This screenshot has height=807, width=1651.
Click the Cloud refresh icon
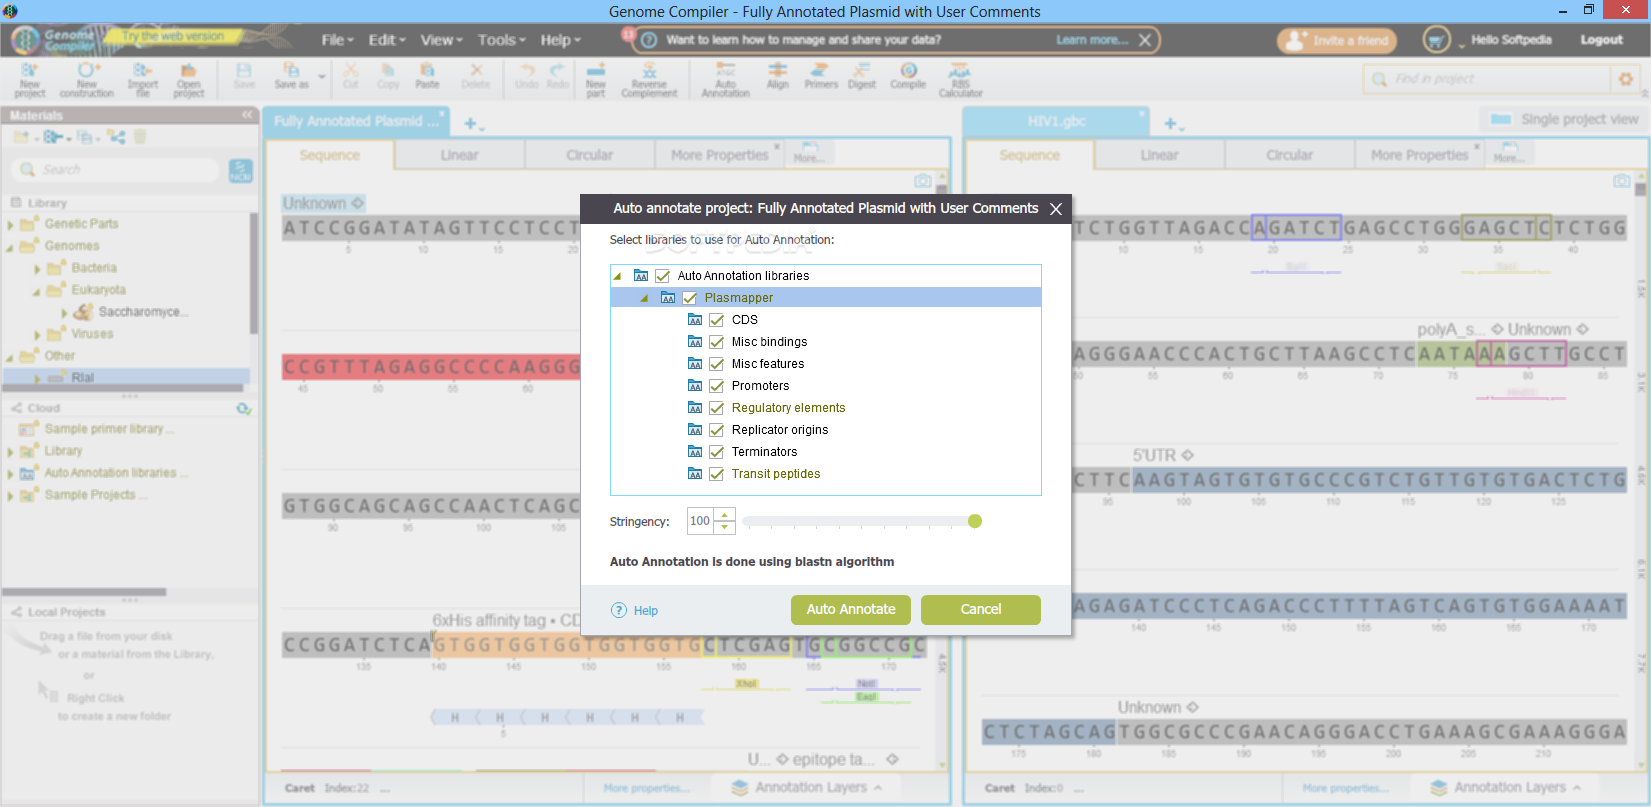pyautogui.click(x=243, y=408)
